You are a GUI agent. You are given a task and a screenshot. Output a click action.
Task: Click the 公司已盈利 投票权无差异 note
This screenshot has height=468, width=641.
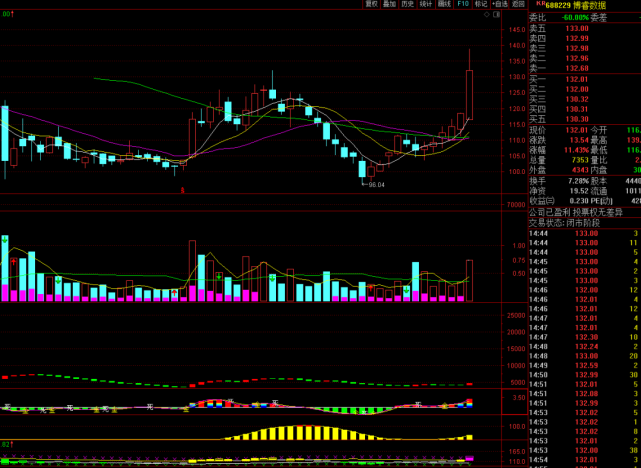[576, 213]
